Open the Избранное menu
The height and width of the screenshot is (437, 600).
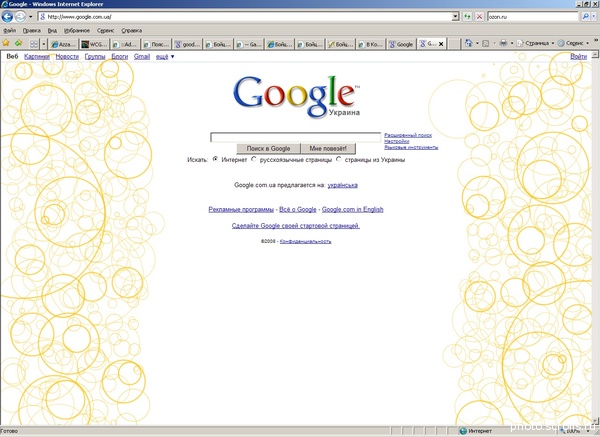point(77,30)
